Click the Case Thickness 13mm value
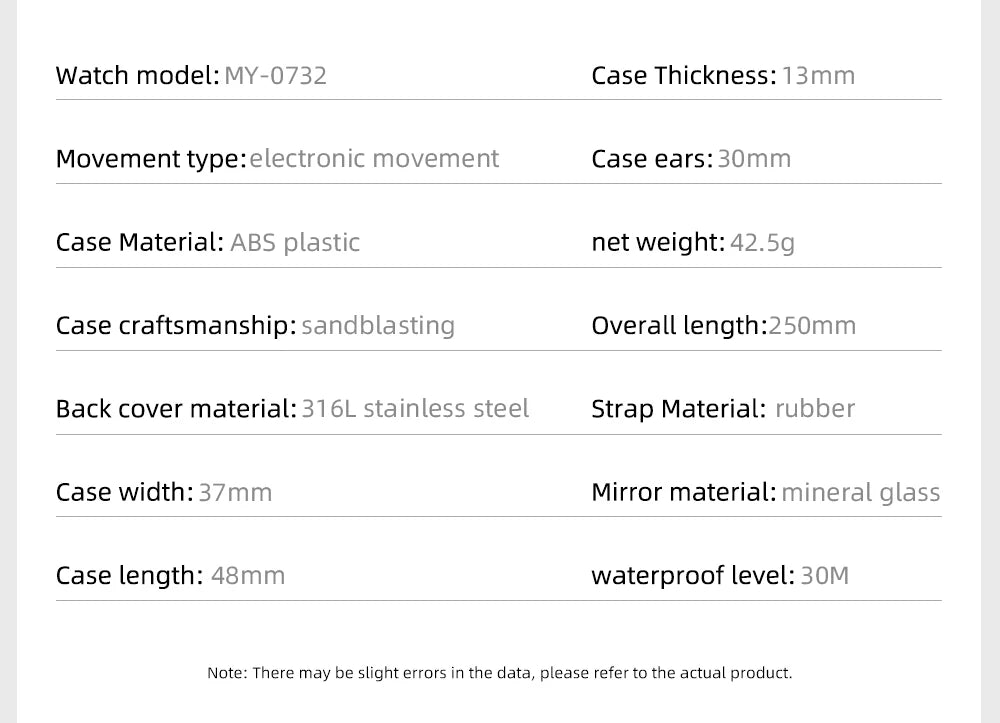Image resolution: width=1000 pixels, height=723 pixels. click(x=818, y=76)
